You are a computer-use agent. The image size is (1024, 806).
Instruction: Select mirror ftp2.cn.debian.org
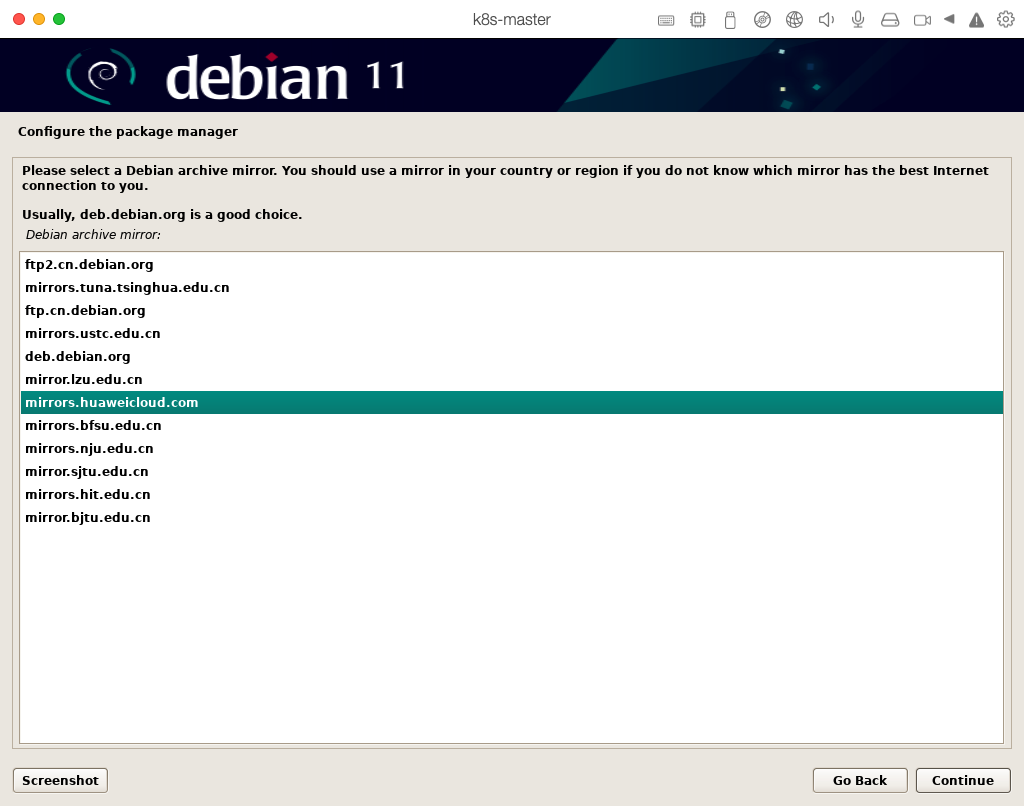coord(511,265)
